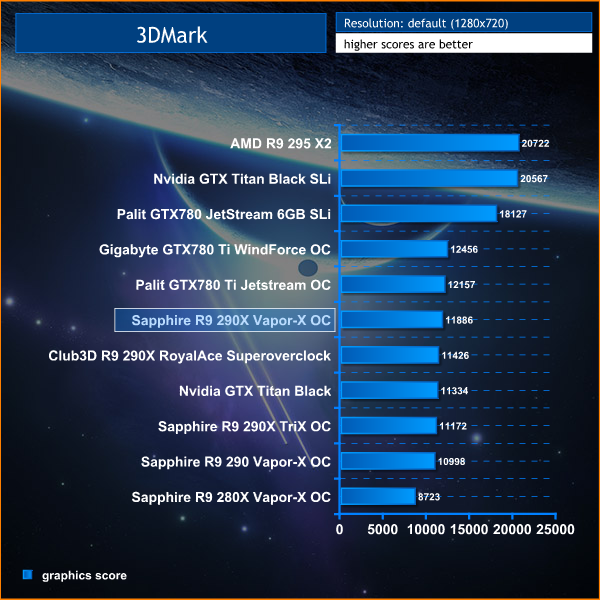Click the score value 11426

pos(455,355)
